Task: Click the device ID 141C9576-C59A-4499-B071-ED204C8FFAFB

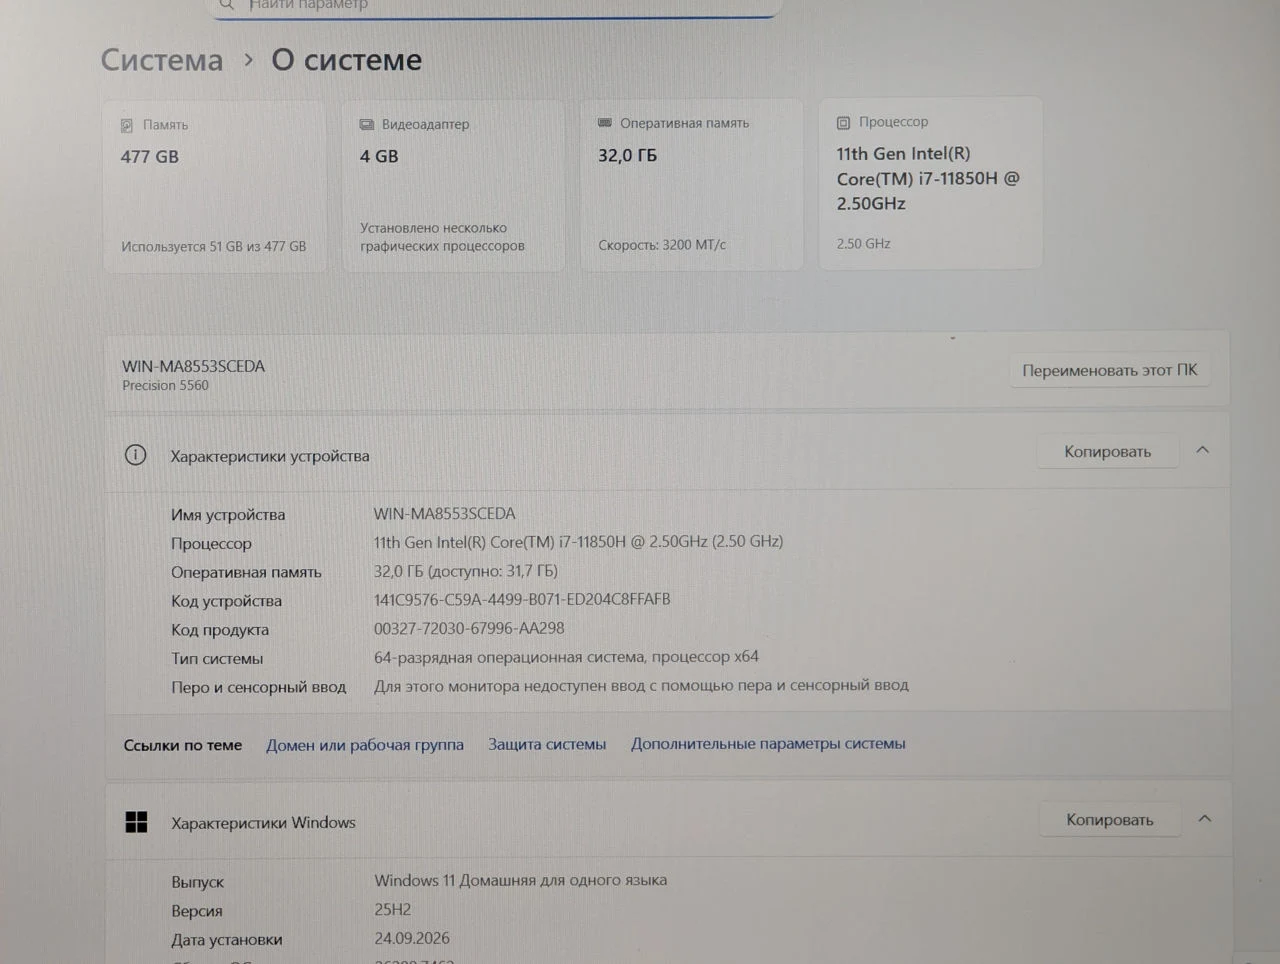Action: point(522,599)
